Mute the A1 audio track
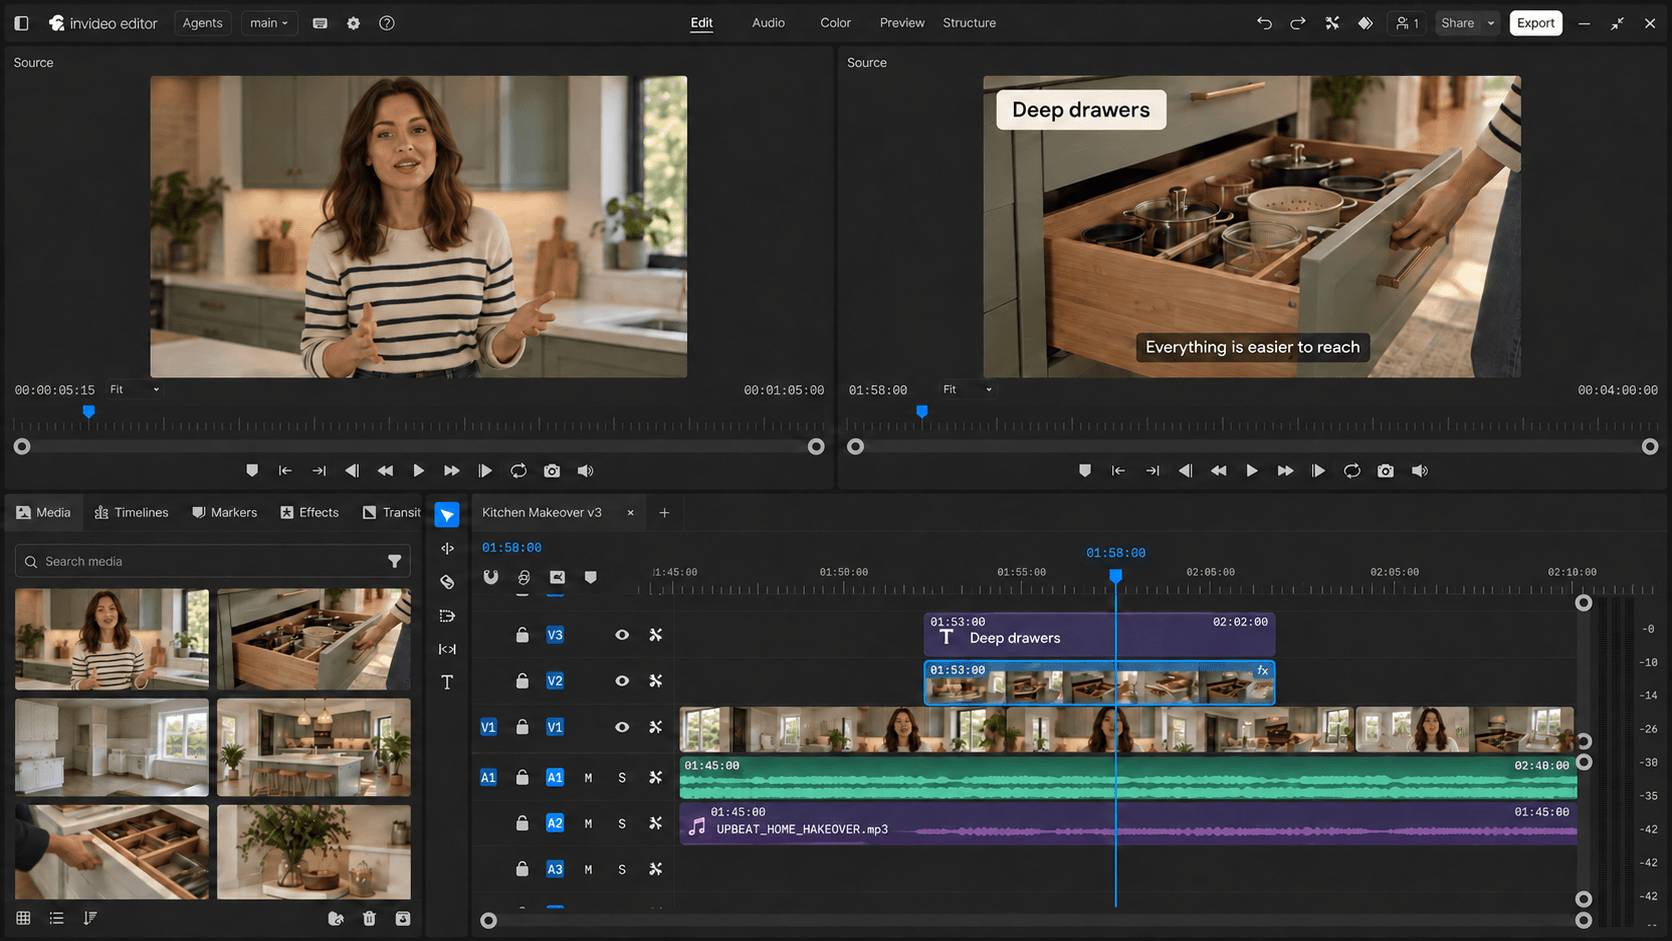The image size is (1672, 941). click(x=588, y=778)
